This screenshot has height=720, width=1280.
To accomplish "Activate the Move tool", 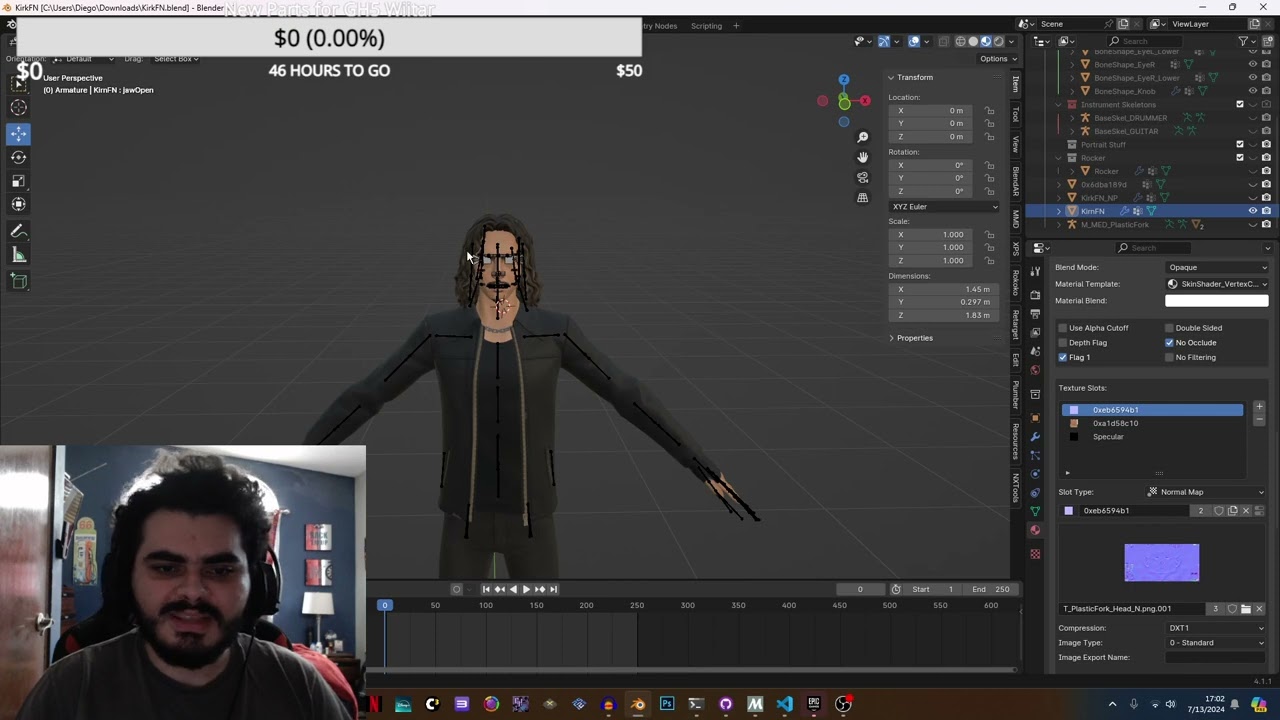I will 19,133.
